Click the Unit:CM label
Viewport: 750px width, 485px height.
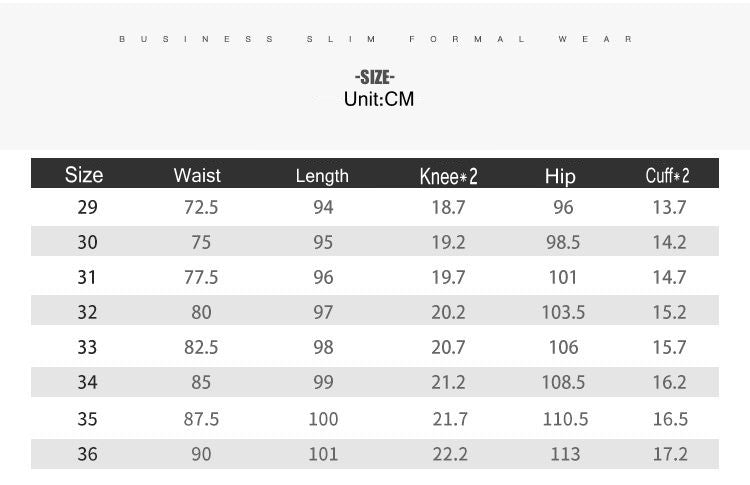(x=378, y=99)
